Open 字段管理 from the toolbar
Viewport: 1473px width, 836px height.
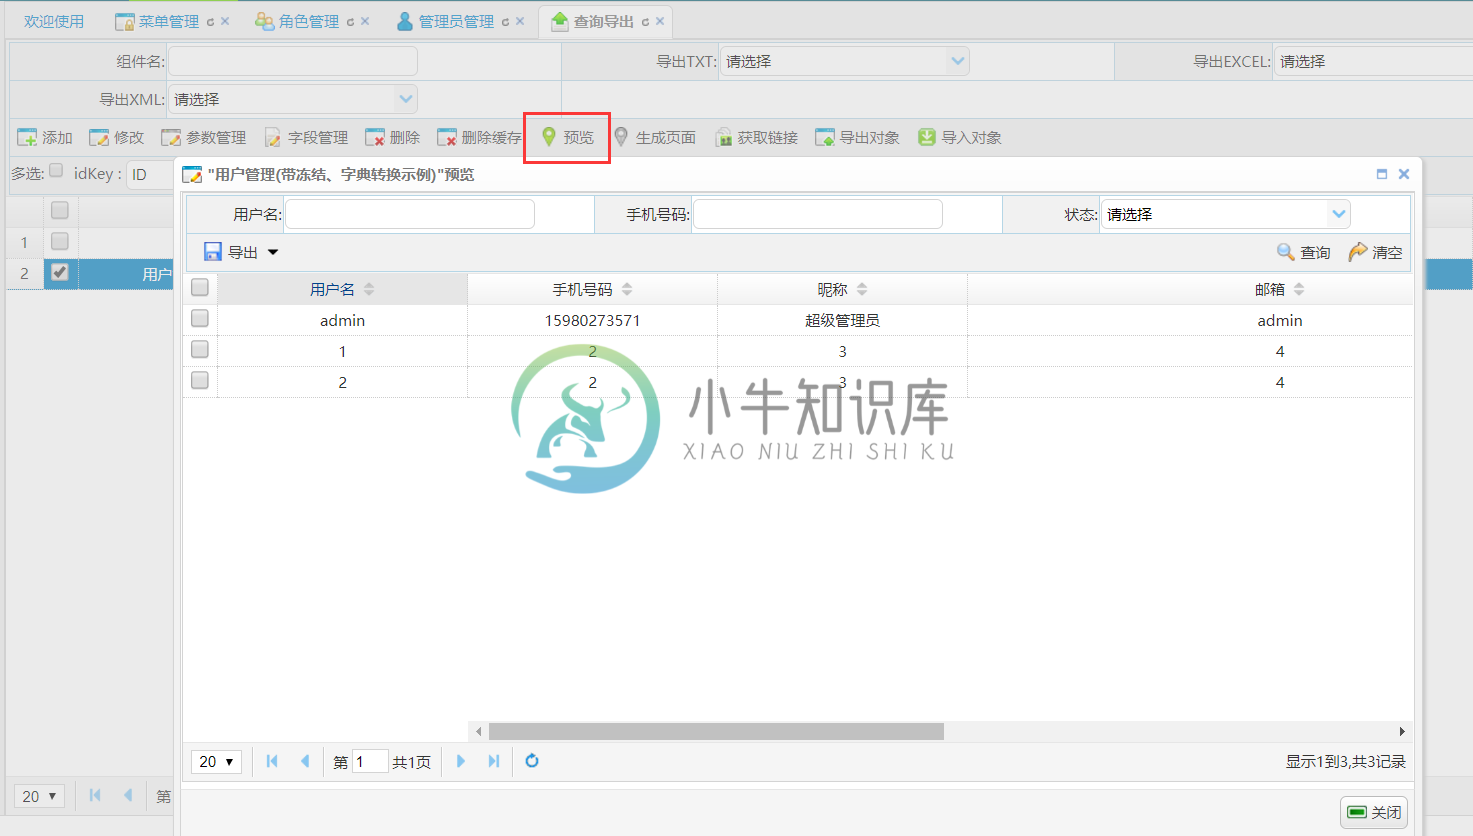coord(306,138)
